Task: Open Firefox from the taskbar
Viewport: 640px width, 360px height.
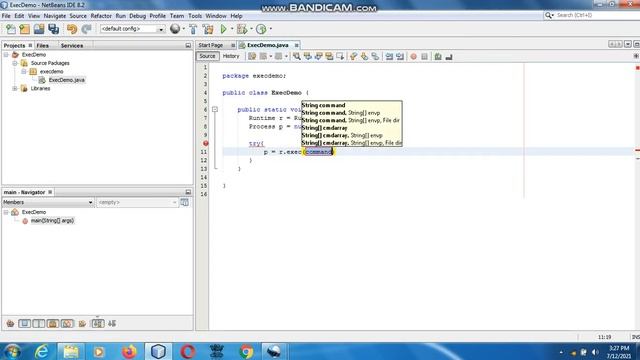Action: click(129, 351)
